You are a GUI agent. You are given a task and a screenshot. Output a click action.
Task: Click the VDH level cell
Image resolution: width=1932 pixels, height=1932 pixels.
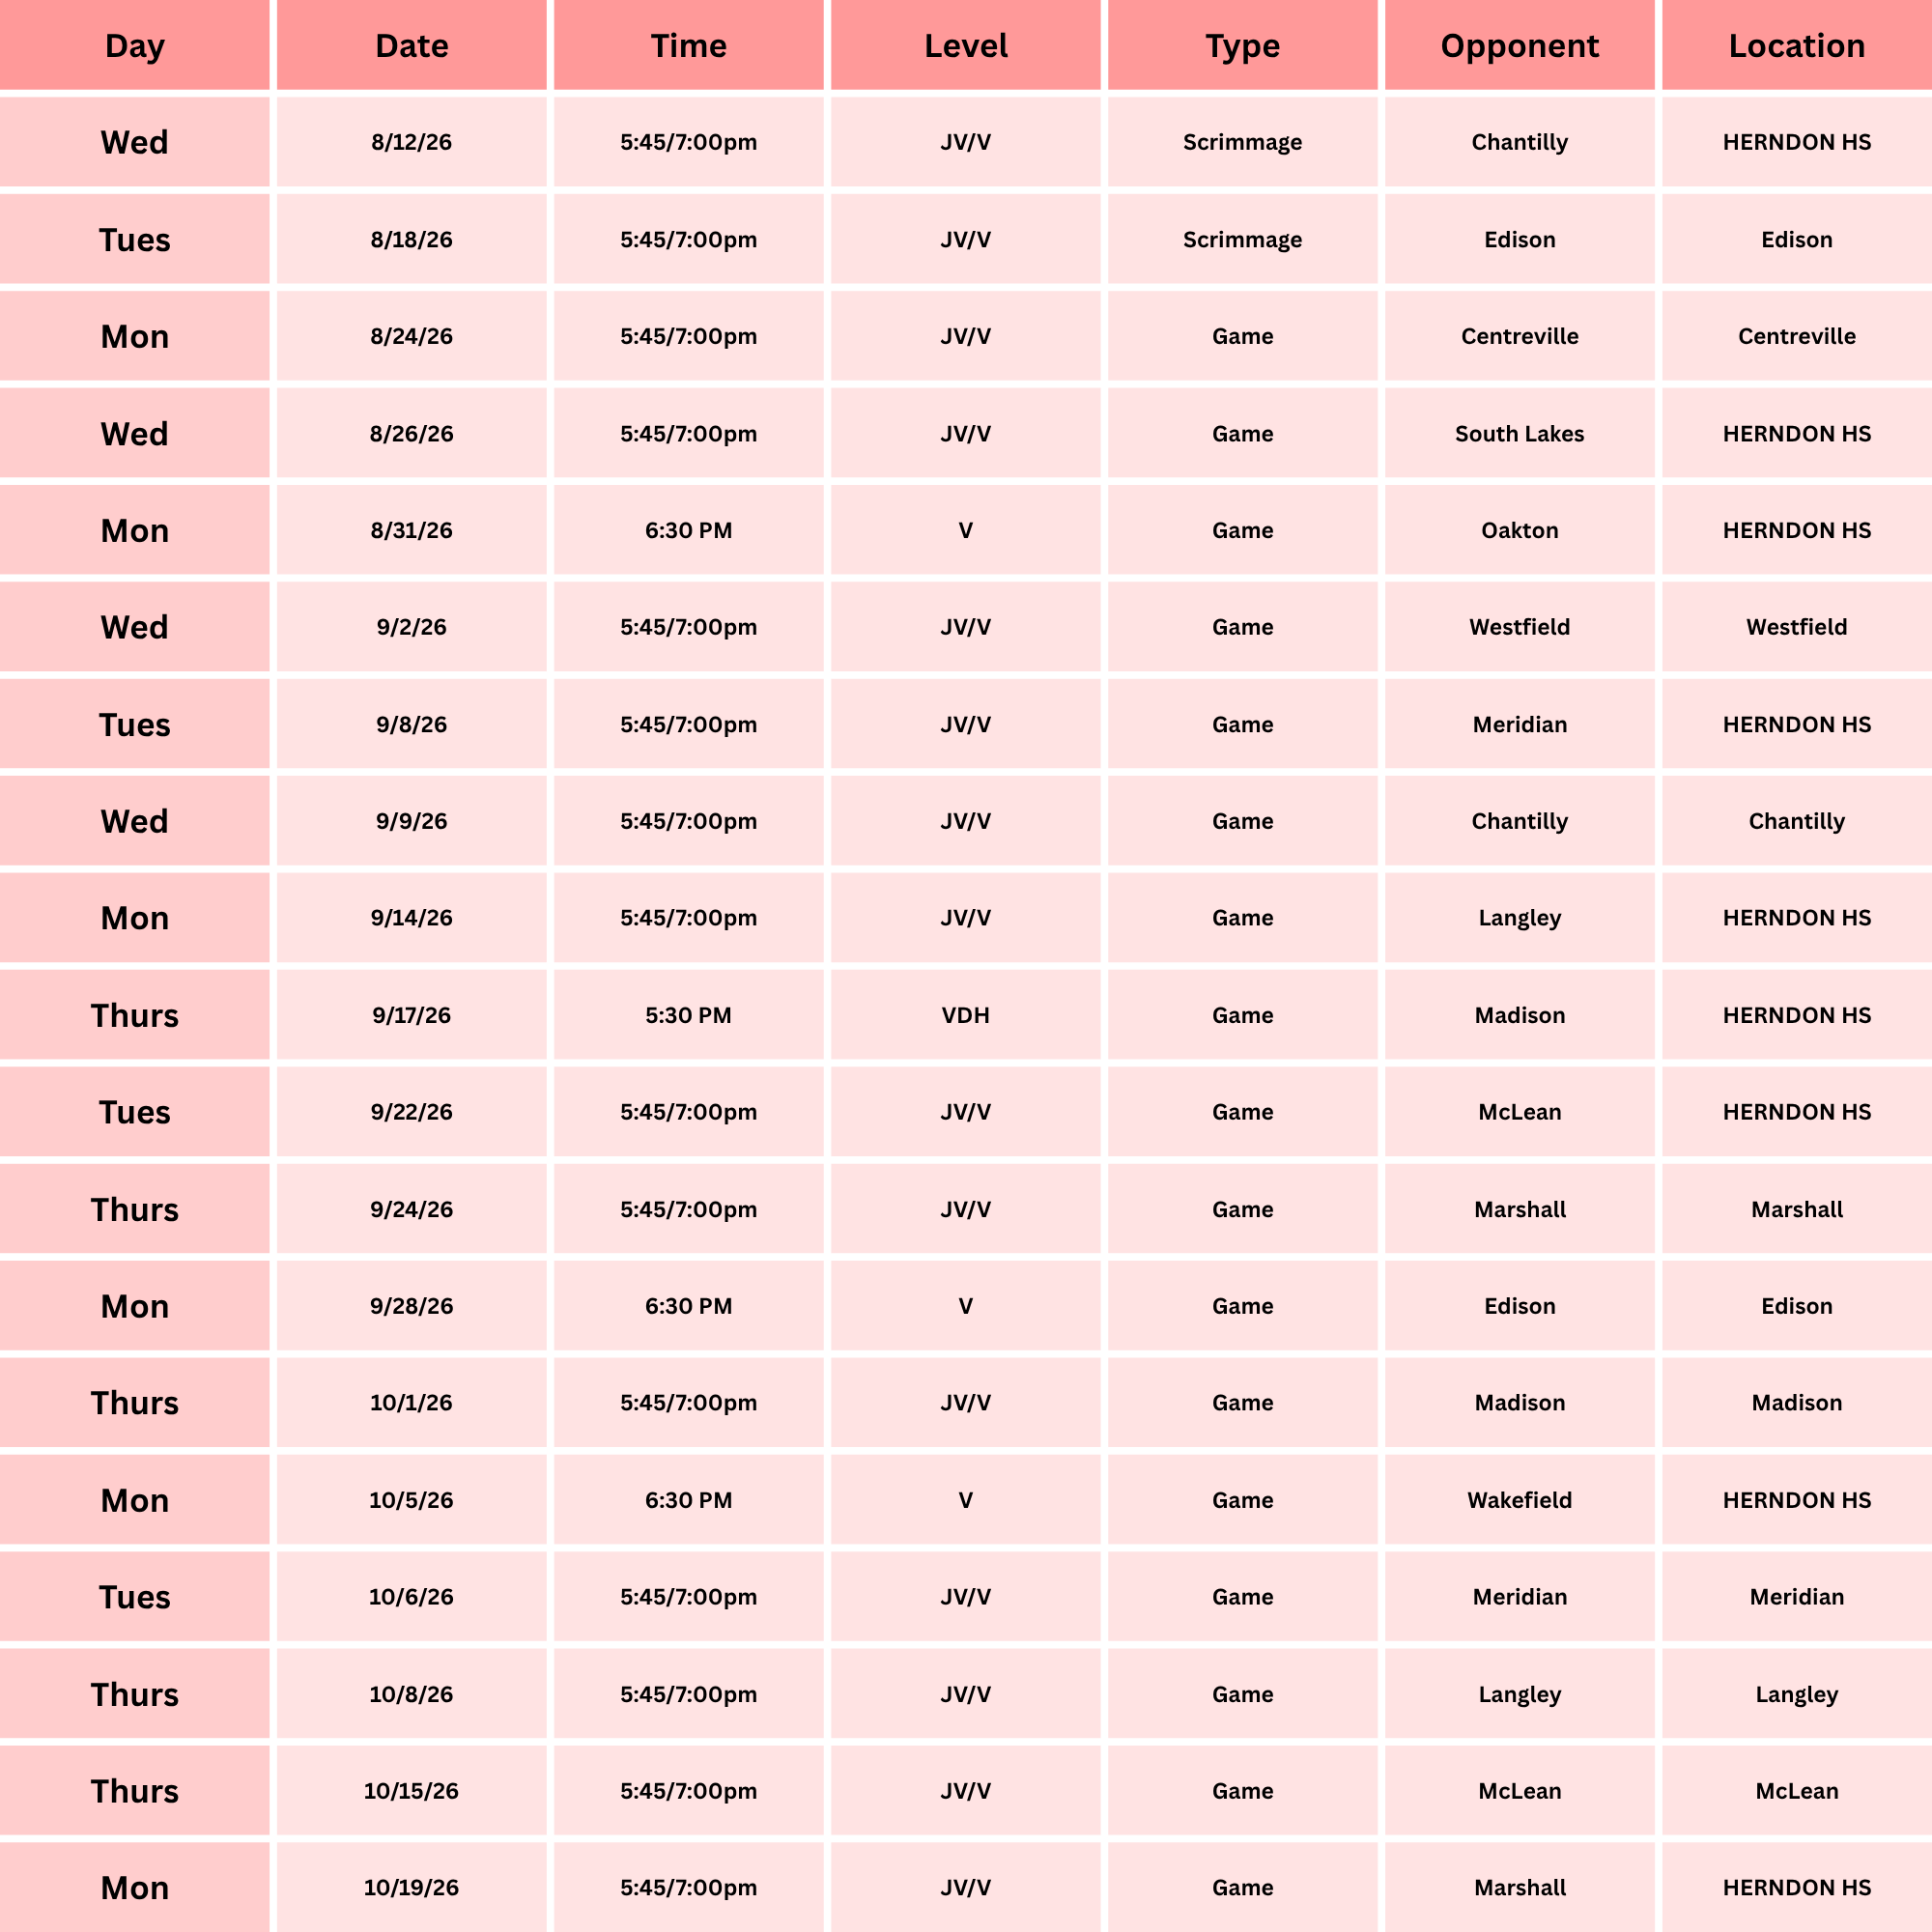coord(965,1015)
